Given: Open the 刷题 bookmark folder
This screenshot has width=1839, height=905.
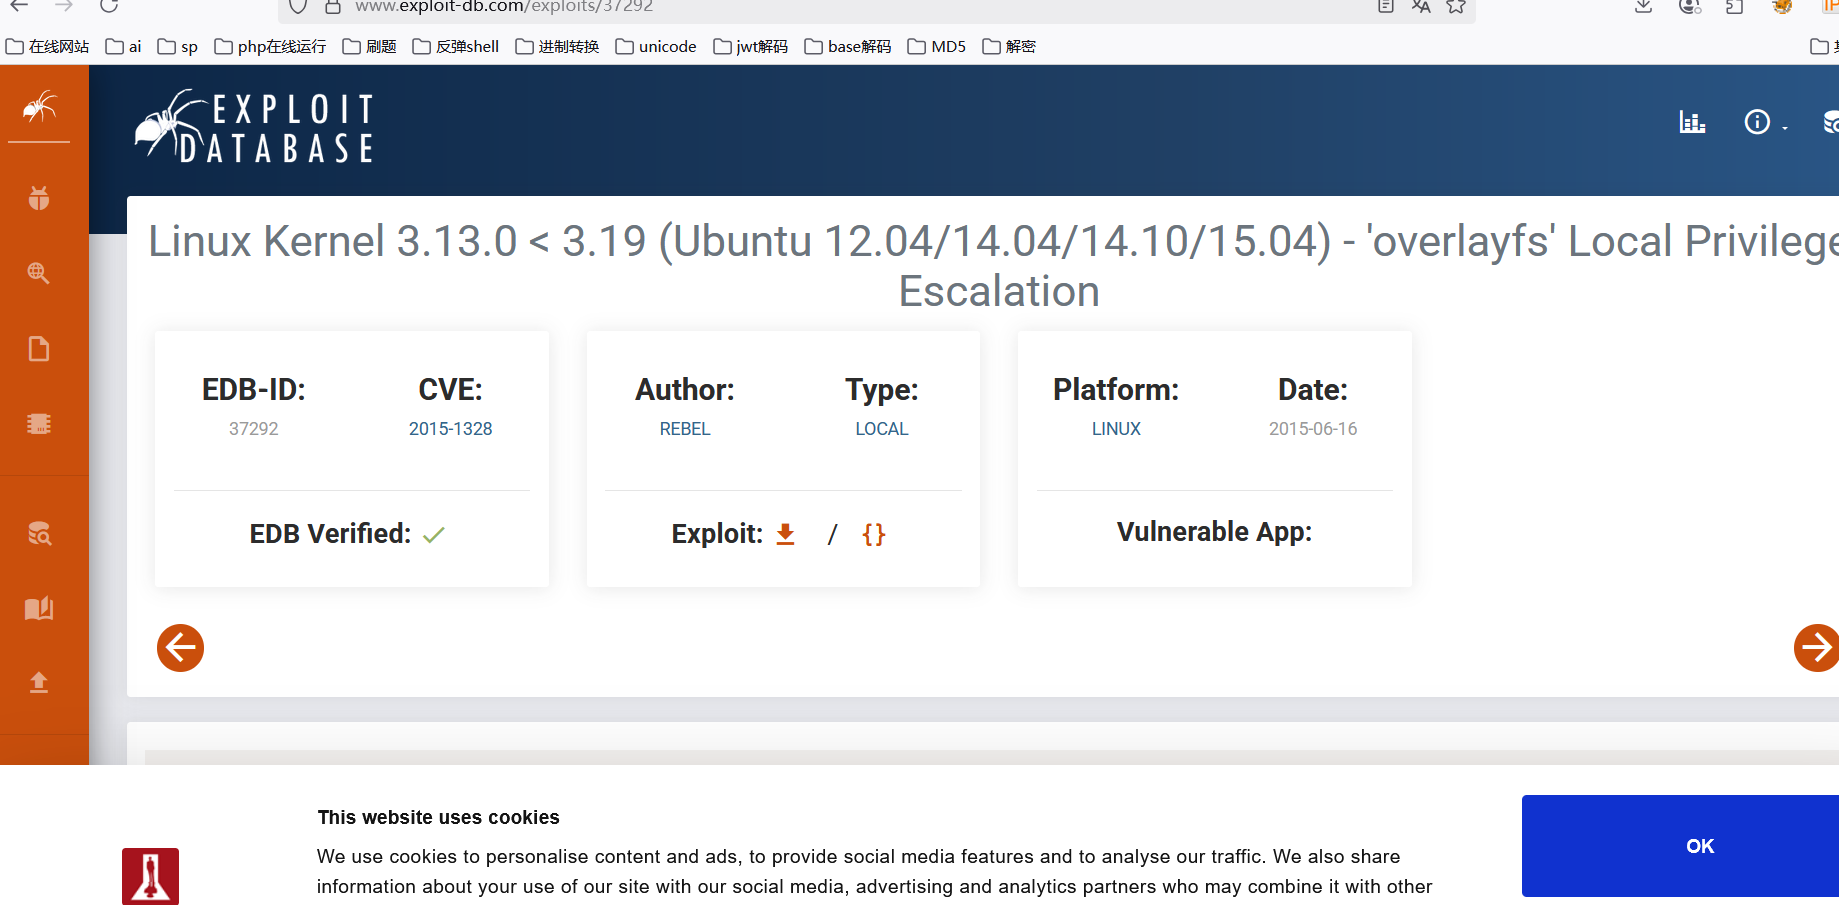Looking at the screenshot, I should pyautogui.click(x=369, y=46).
